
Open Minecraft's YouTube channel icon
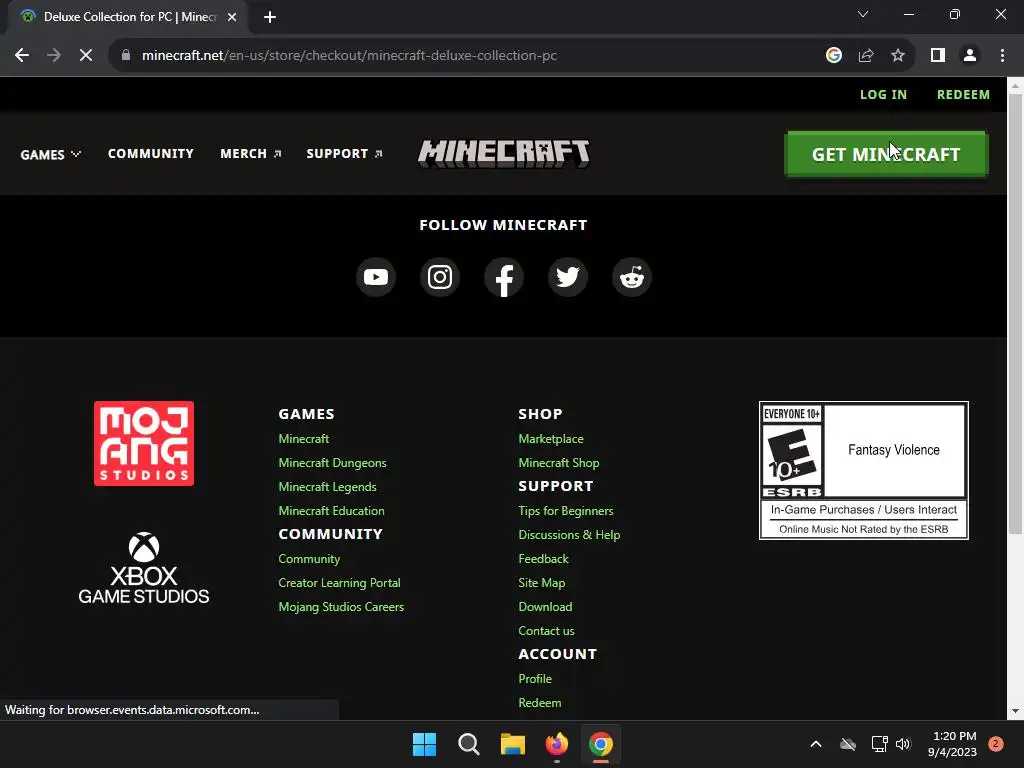tap(376, 277)
